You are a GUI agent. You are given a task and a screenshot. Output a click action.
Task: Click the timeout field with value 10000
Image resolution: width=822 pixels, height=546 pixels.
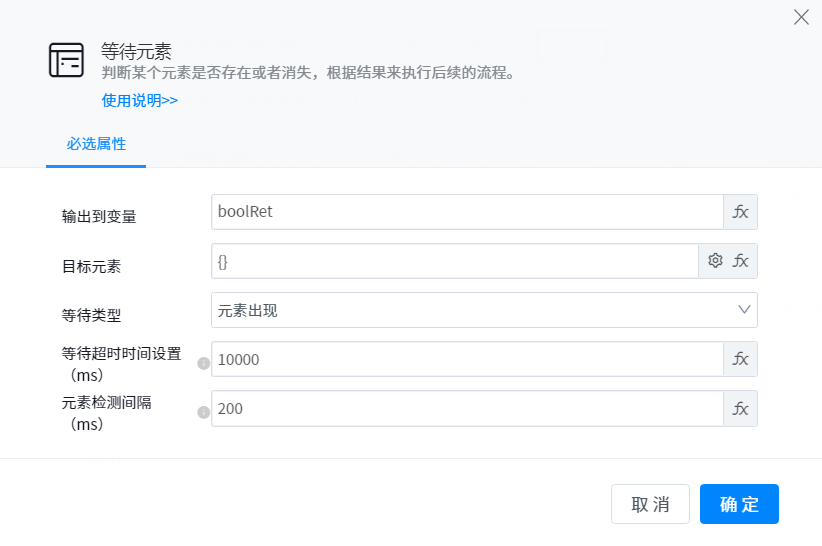pyautogui.click(x=466, y=359)
